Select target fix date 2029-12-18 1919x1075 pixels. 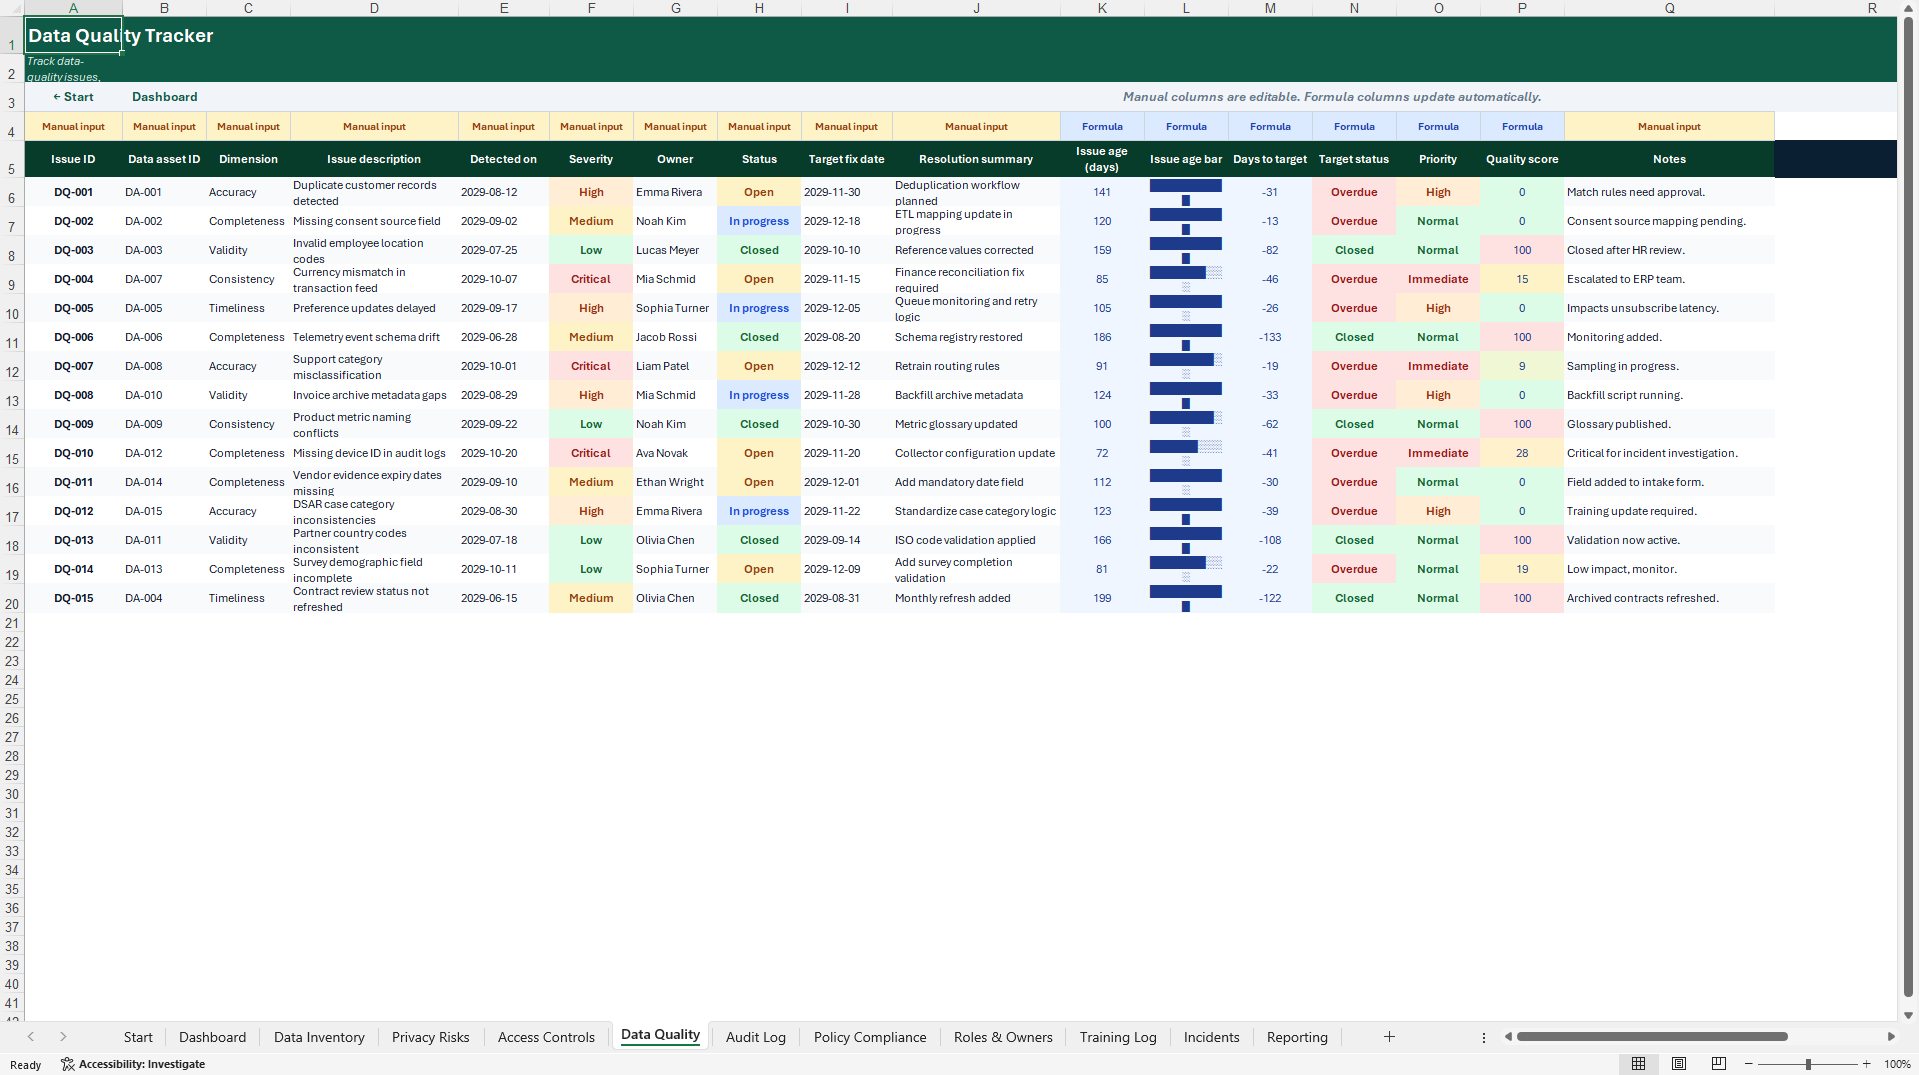coord(846,221)
